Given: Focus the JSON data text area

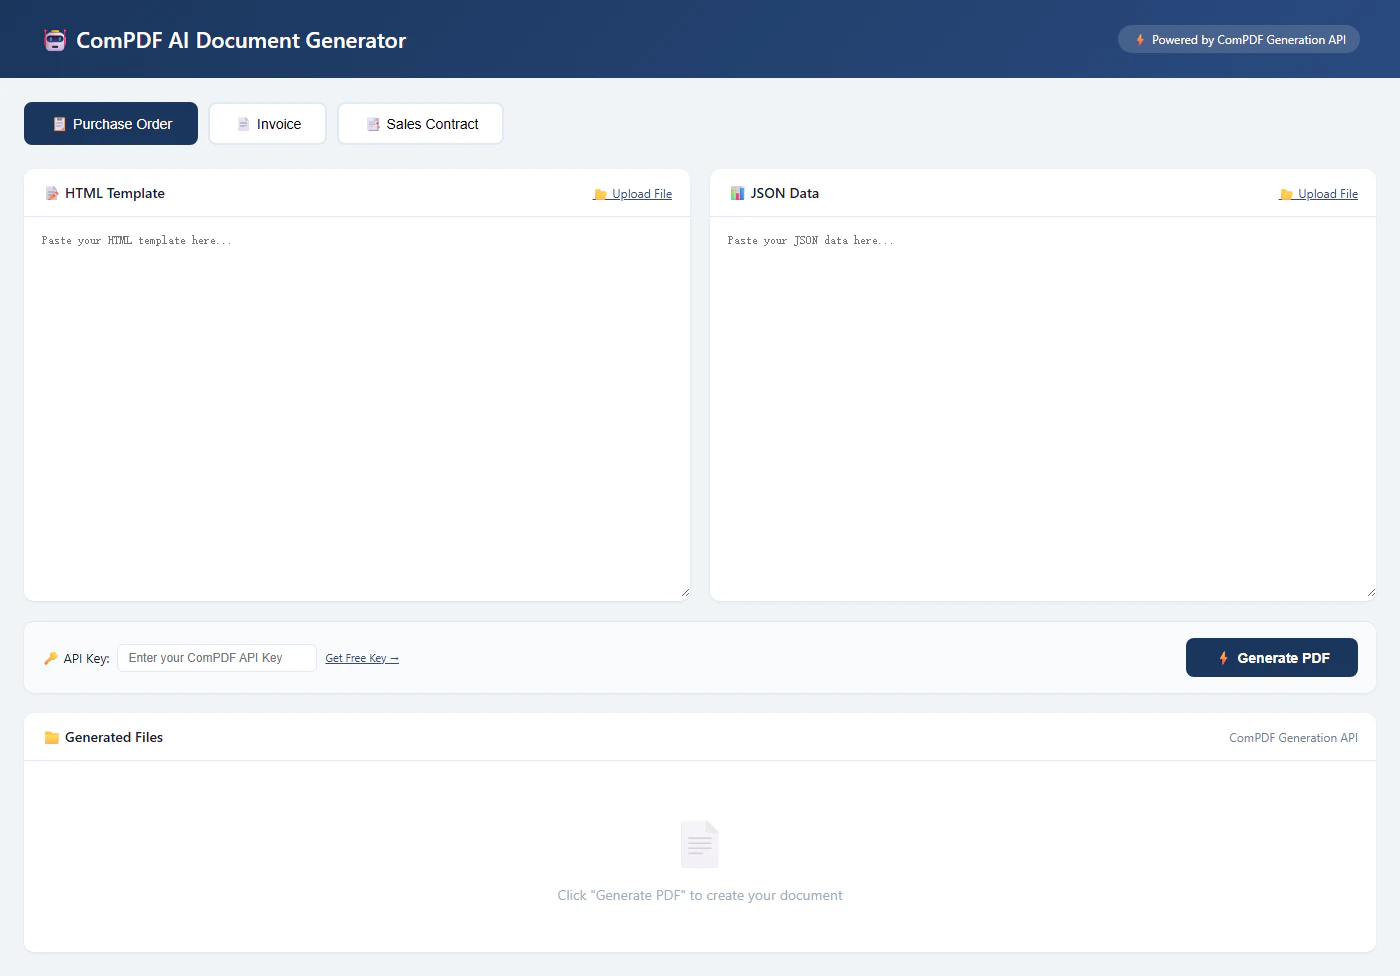Looking at the screenshot, I should pyautogui.click(x=1043, y=409).
